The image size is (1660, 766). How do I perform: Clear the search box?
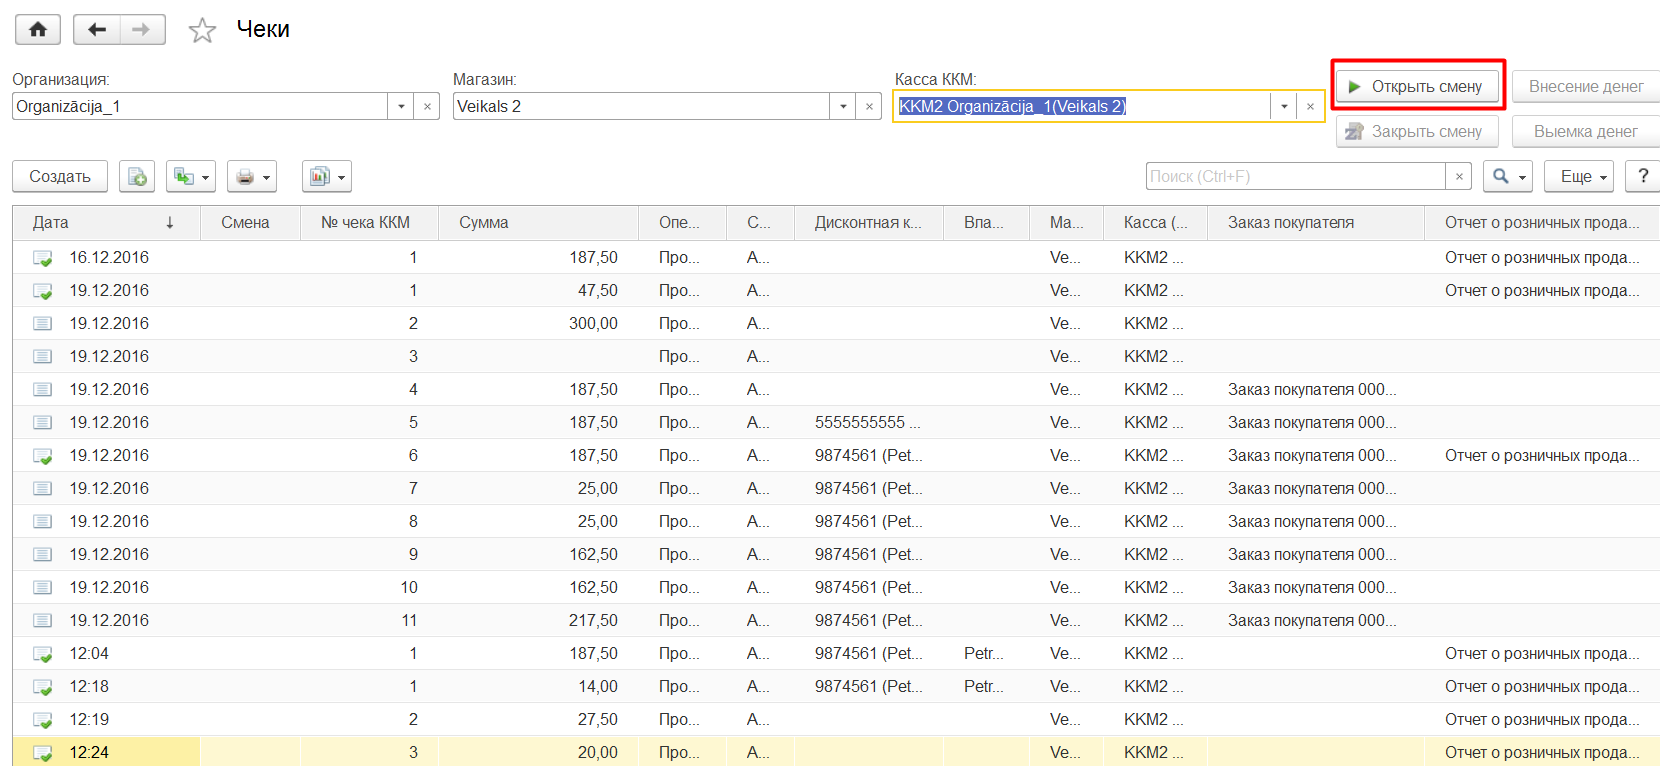1459,177
